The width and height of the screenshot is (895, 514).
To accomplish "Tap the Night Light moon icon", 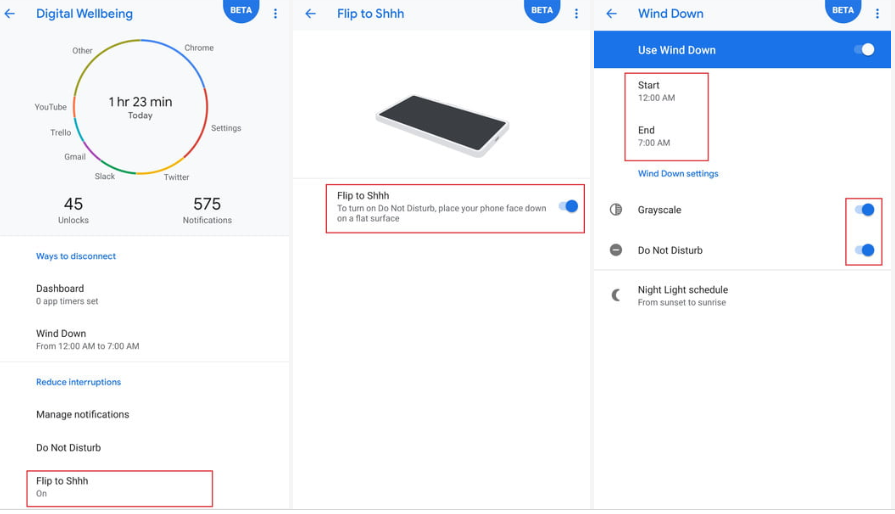I will (x=616, y=295).
